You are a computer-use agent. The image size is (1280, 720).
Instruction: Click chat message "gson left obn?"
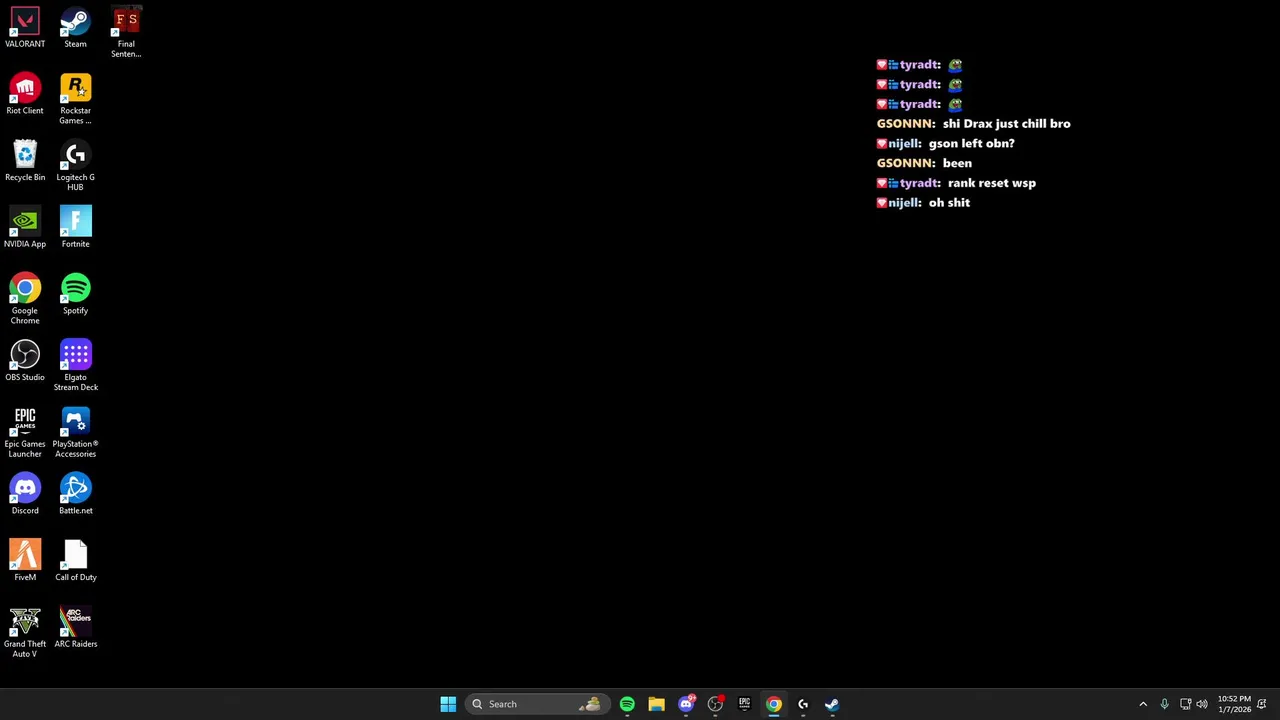click(x=971, y=144)
